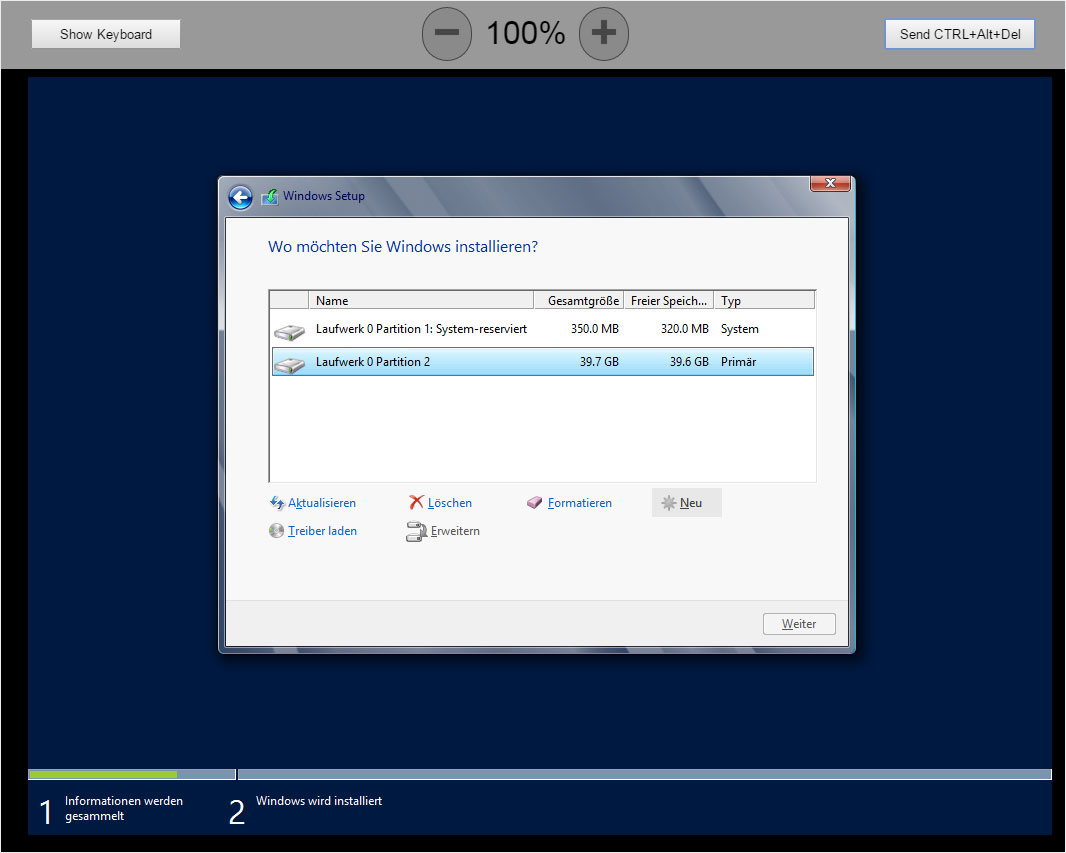Click the 320.0 MB free space cell

pos(685,329)
